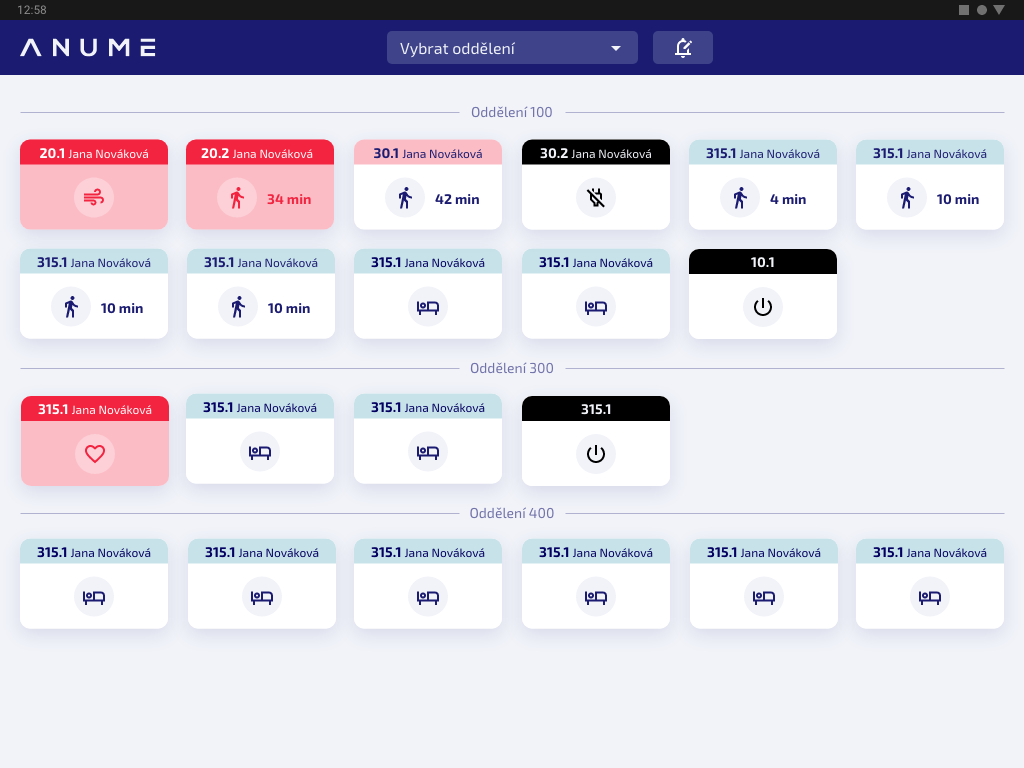Select the 20.2 Jana Nováková card header
This screenshot has height=768, width=1024.
pos(260,153)
